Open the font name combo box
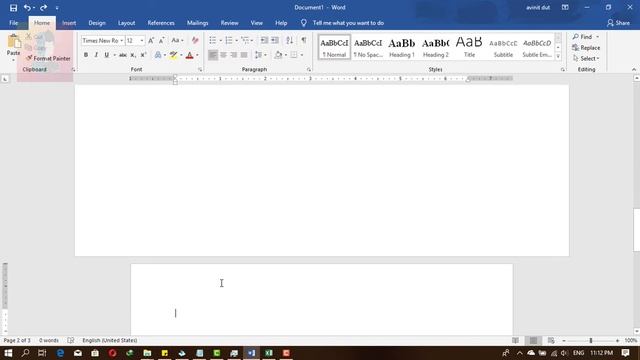This screenshot has width=640, height=360. 102,40
